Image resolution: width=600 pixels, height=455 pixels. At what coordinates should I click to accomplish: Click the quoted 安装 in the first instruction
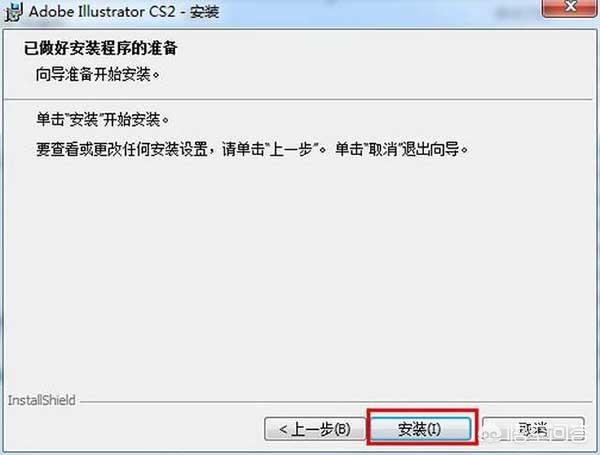pos(84,120)
